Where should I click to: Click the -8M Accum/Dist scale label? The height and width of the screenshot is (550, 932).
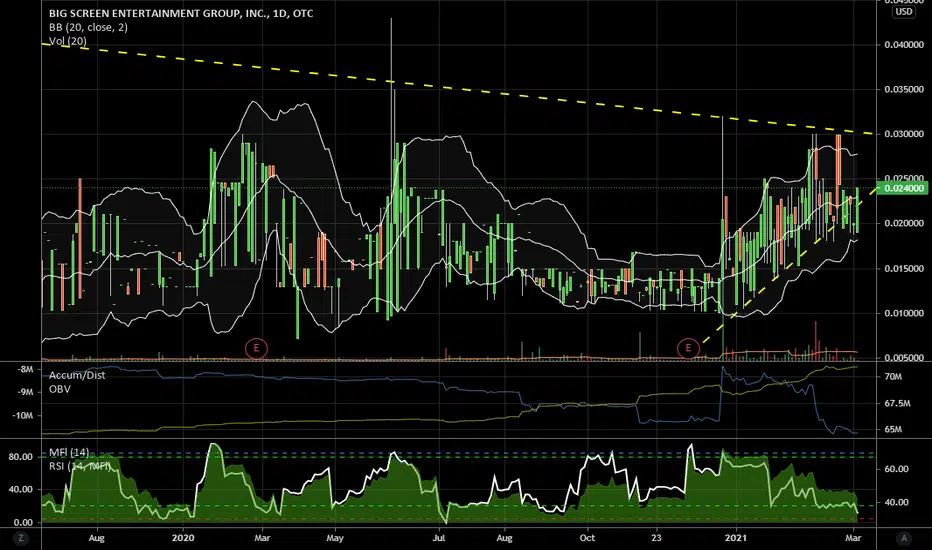[26, 369]
